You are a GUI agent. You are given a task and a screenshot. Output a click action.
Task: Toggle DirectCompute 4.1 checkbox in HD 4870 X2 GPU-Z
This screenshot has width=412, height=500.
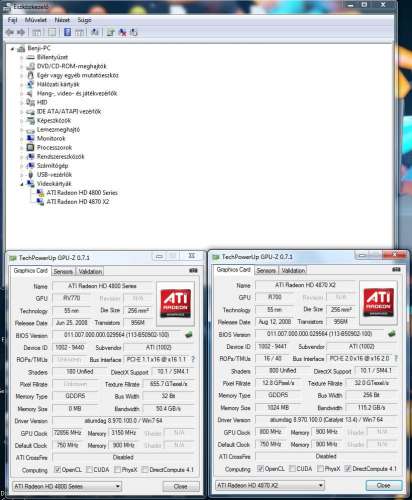tap(348, 468)
